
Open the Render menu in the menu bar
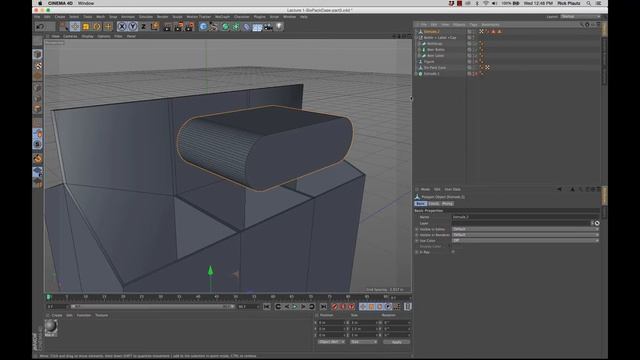[x=162, y=17]
